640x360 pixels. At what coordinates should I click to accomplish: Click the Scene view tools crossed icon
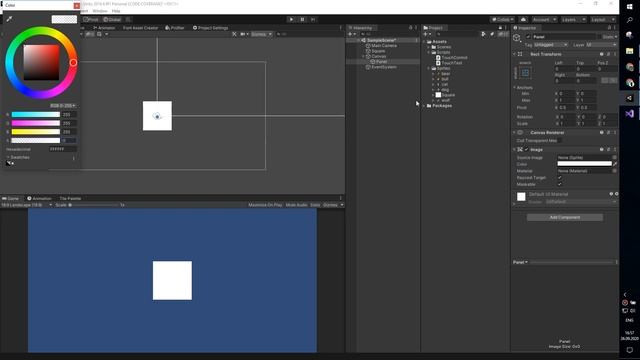[x=234, y=34]
